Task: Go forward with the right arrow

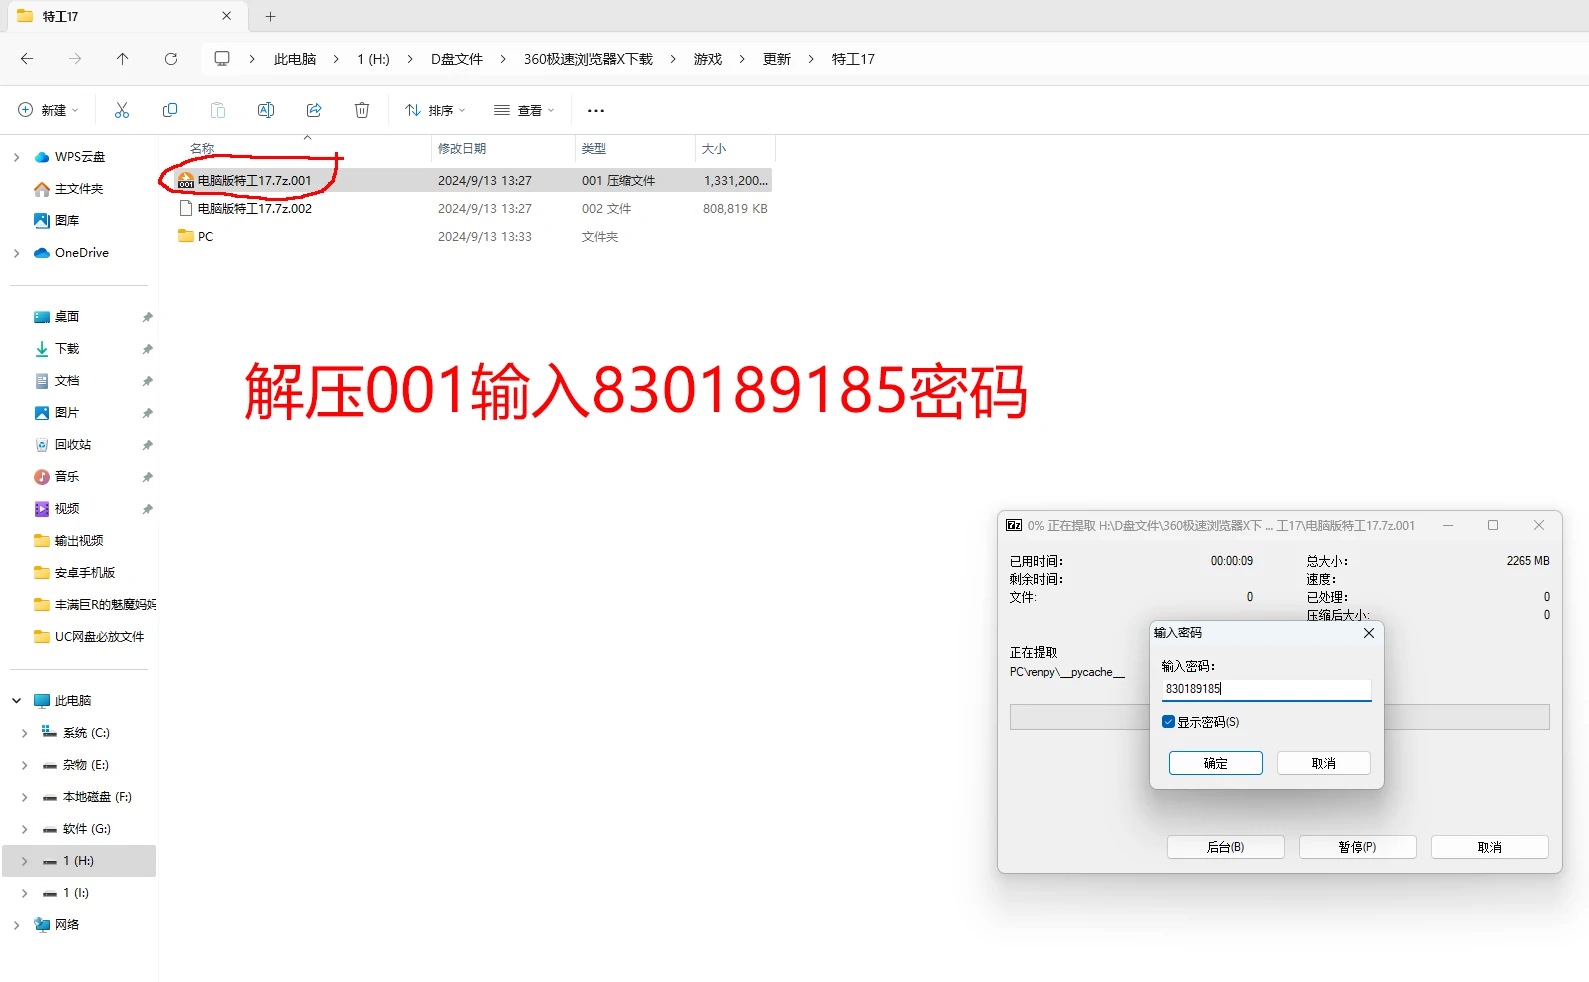Action: (75, 59)
